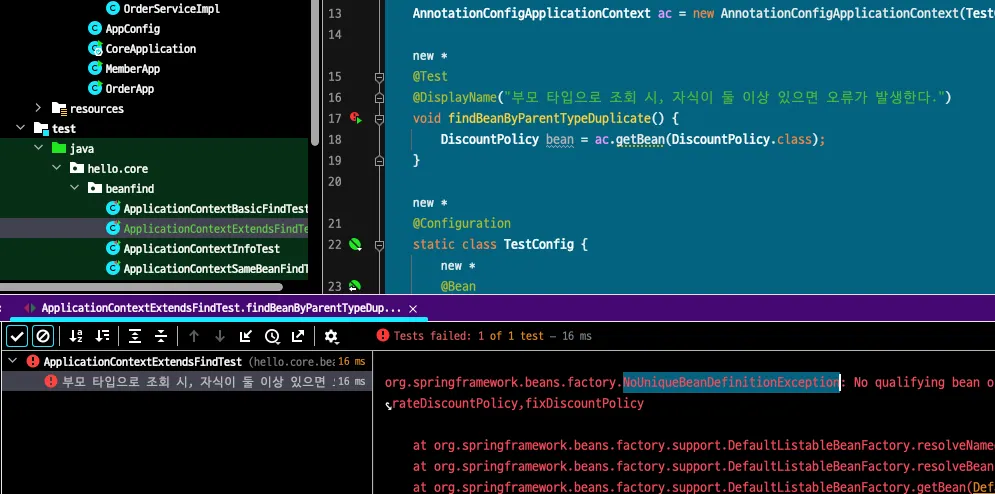
Task: Toggle code fold marker on line 16
Action: 379,98
